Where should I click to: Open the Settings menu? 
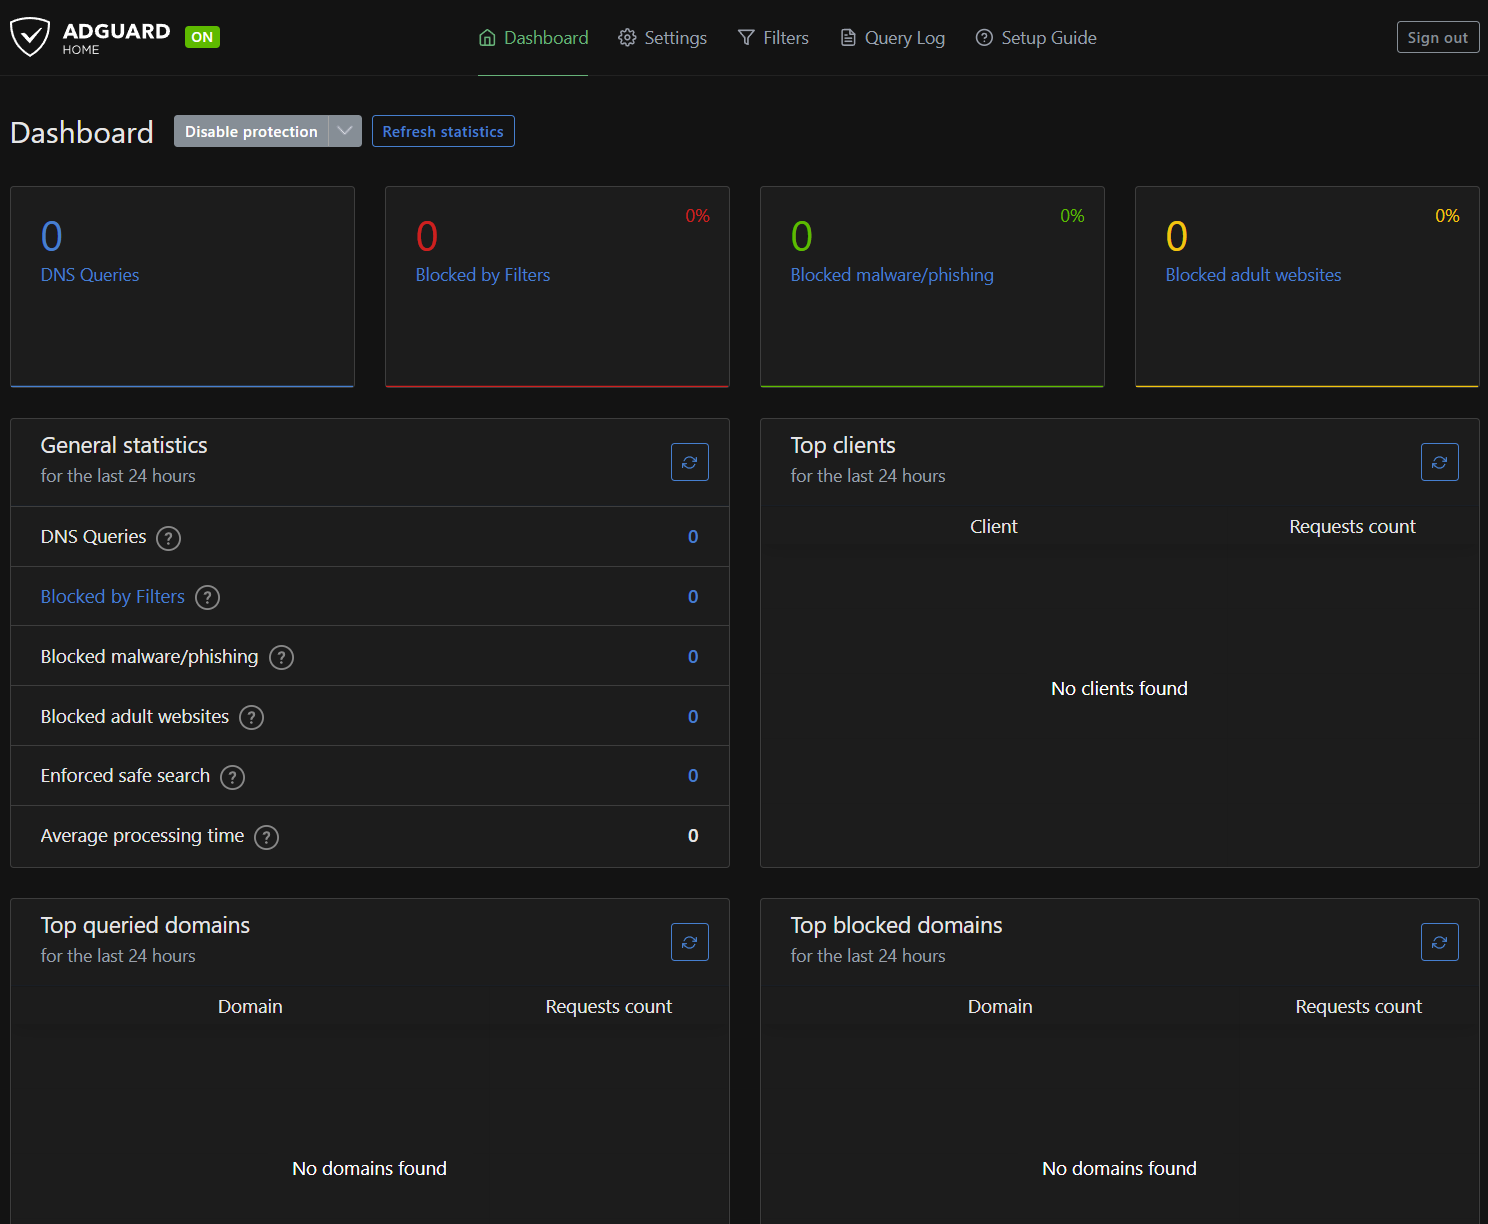click(x=662, y=38)
